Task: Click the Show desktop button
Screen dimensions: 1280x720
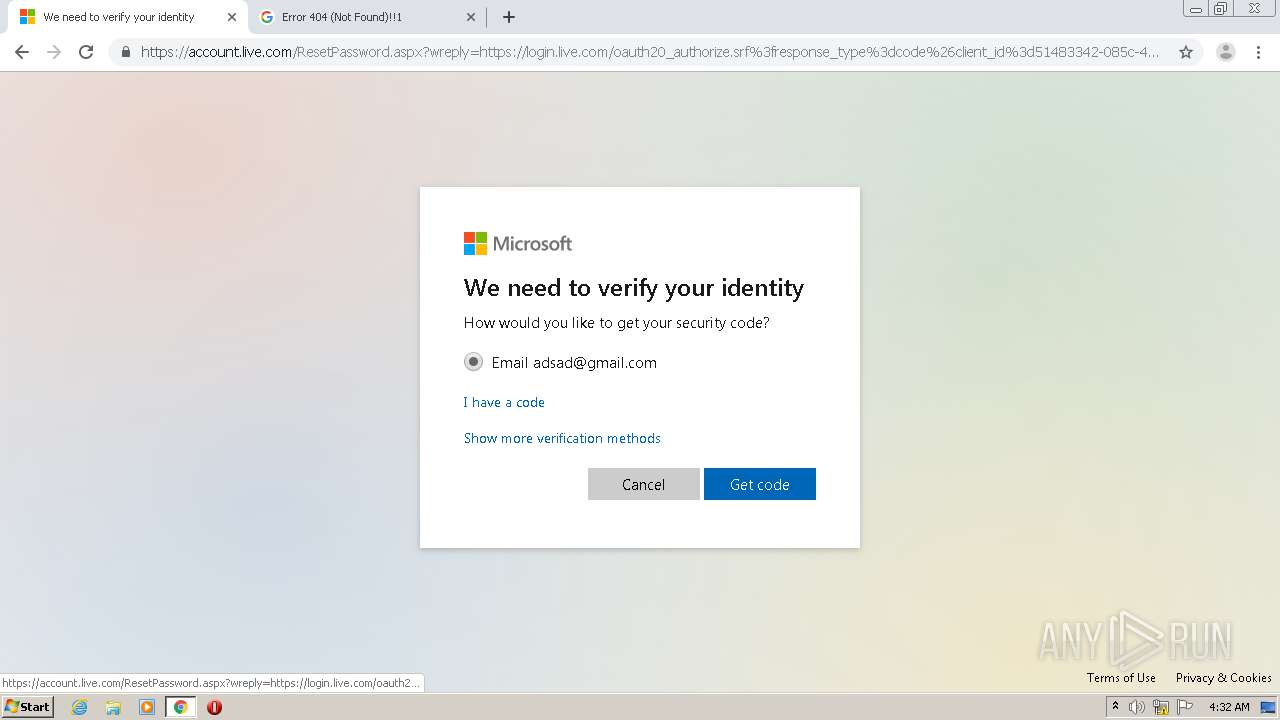Action: pyautogui.click(x=1269, y=707)
